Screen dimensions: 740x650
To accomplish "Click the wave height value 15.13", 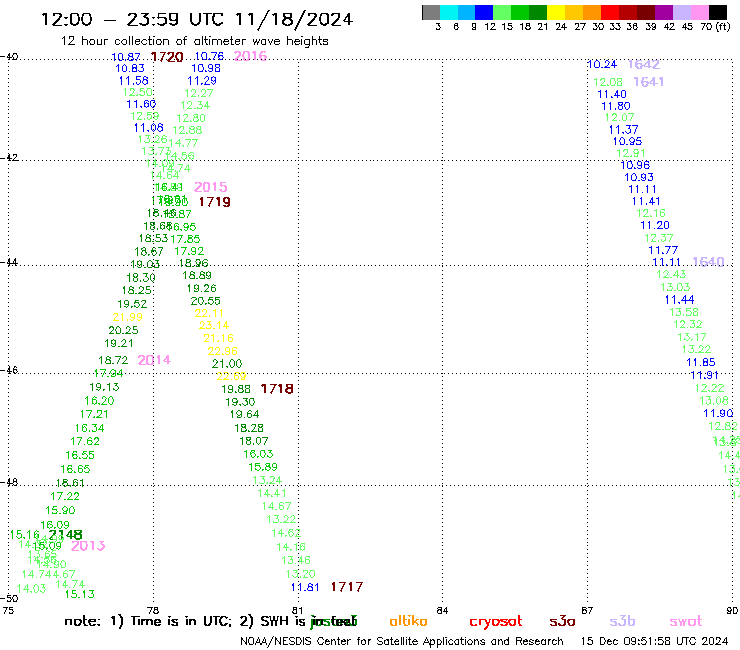I will coord(79,594).
